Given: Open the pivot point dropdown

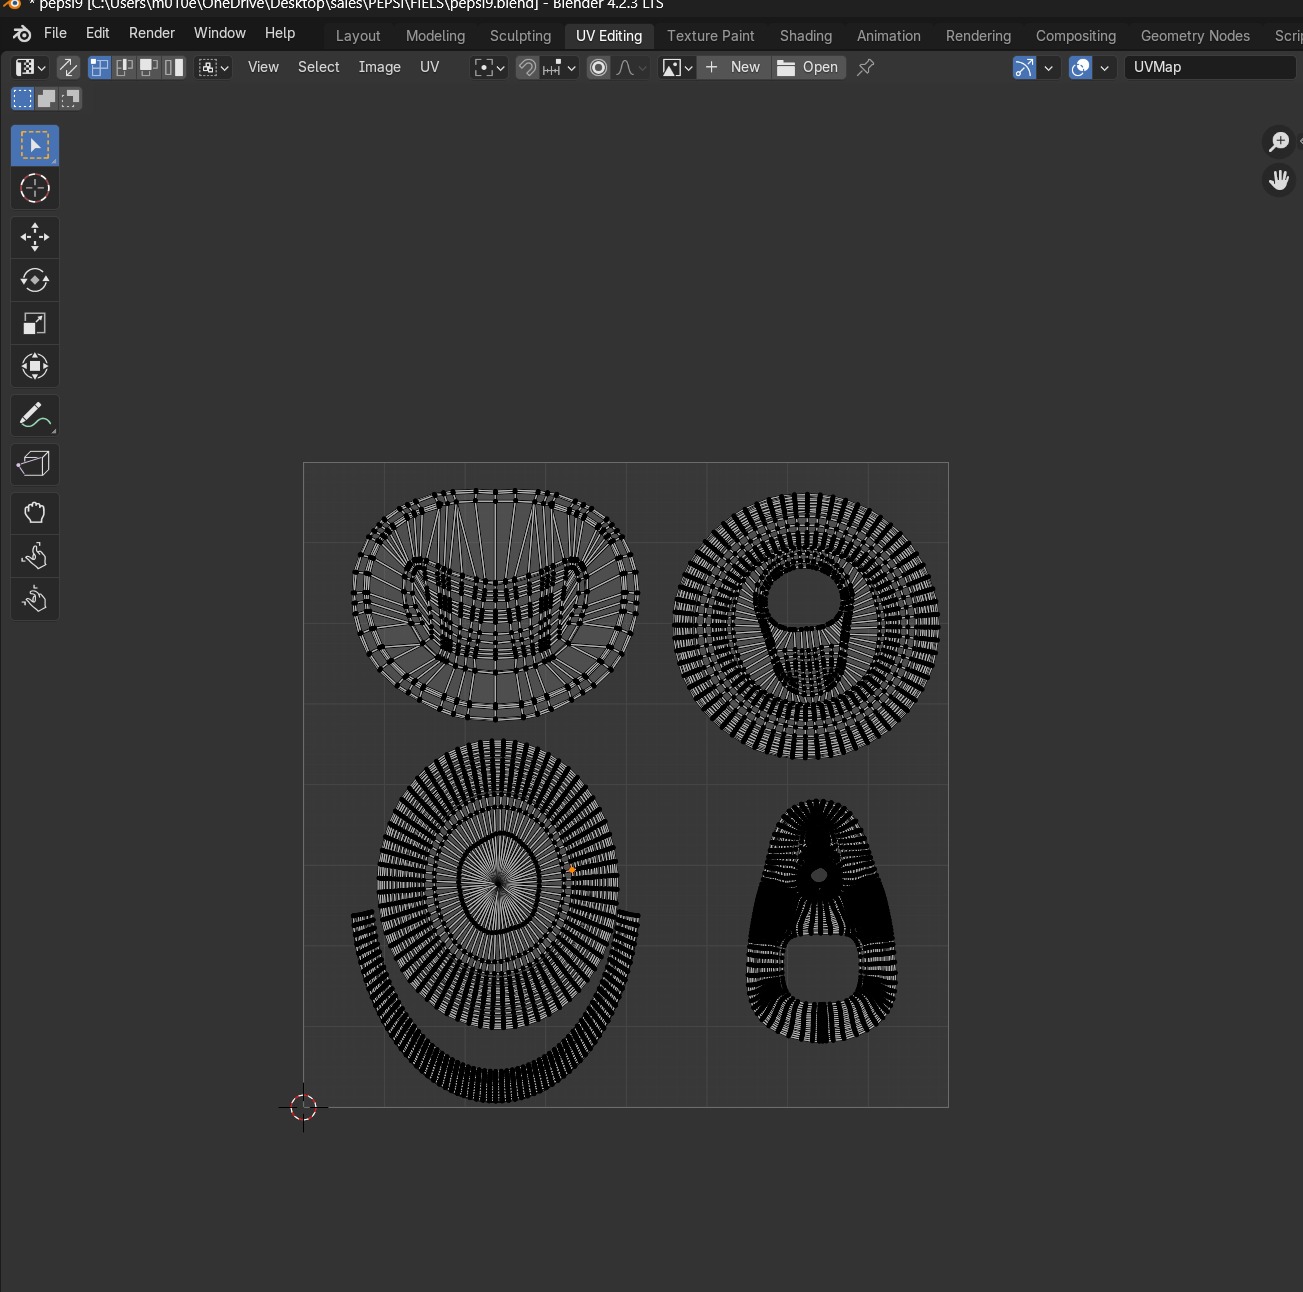Looking at the screenshot, I should click(489, 67).
